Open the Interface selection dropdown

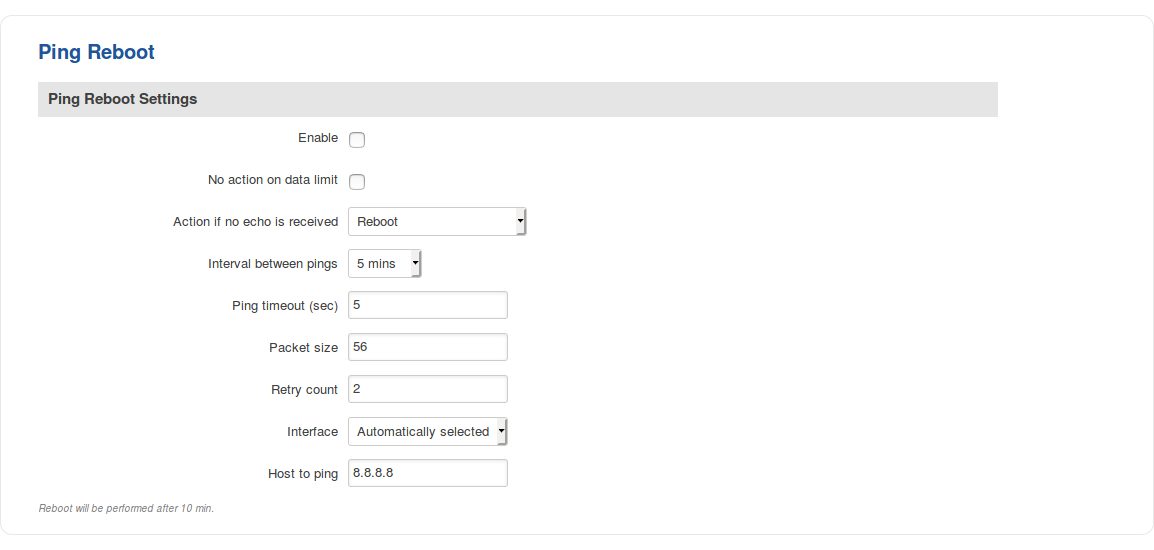coord(428,432)
